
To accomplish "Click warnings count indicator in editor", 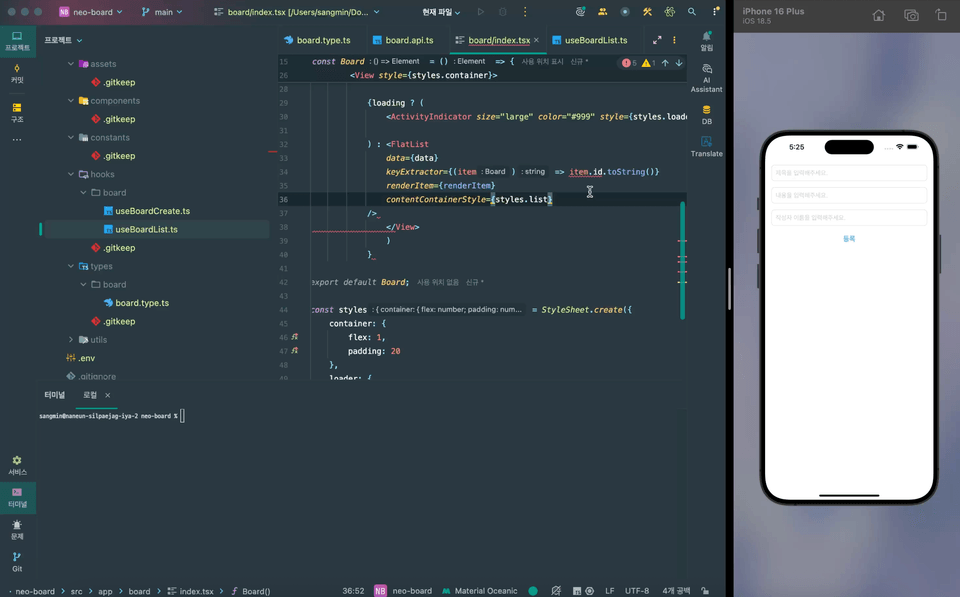I will pos(648,62).
